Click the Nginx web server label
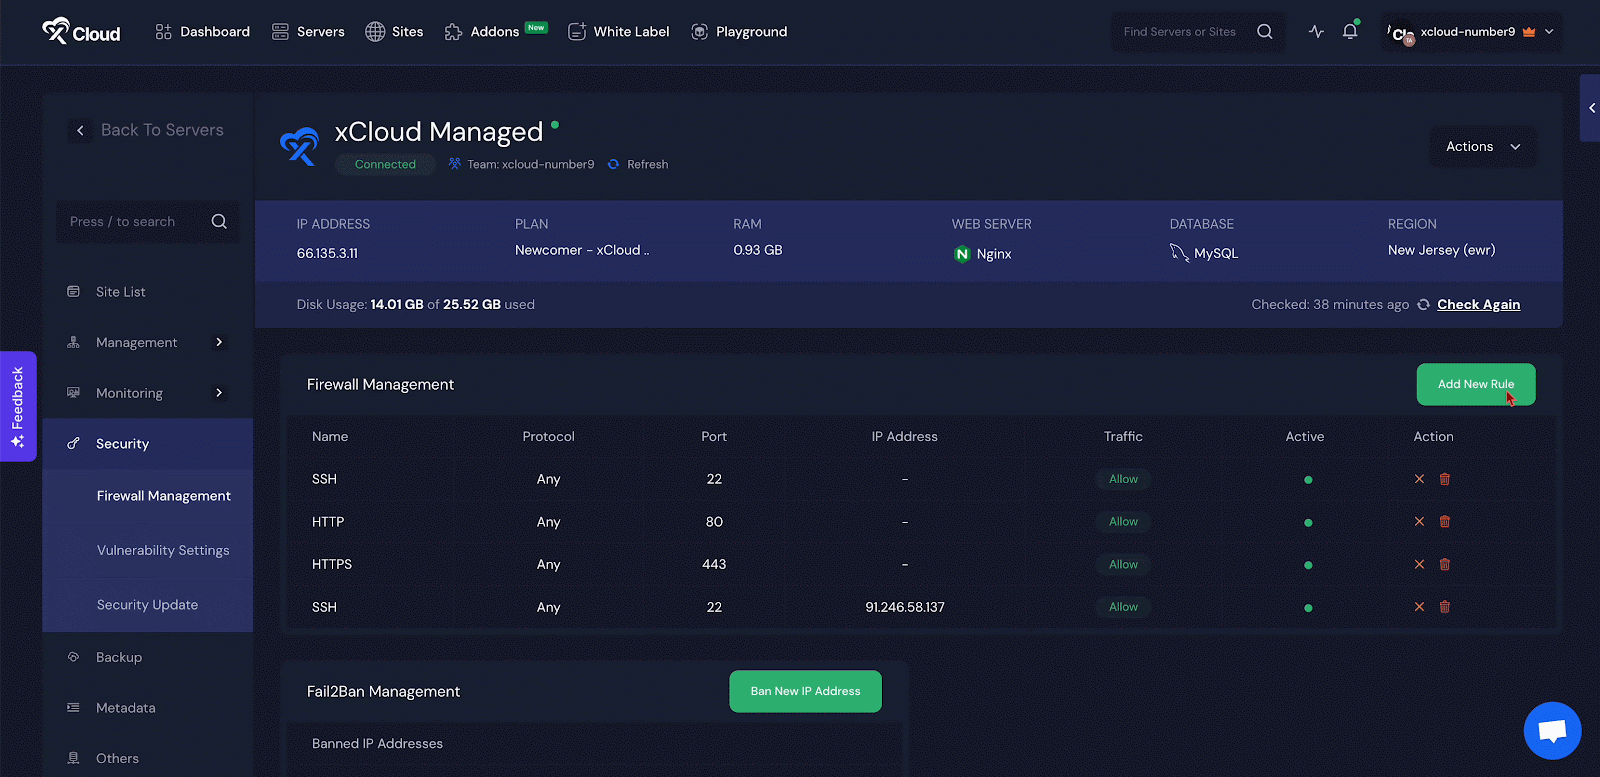The height and width of the screenshot is (777, 1600). [982, 254]
